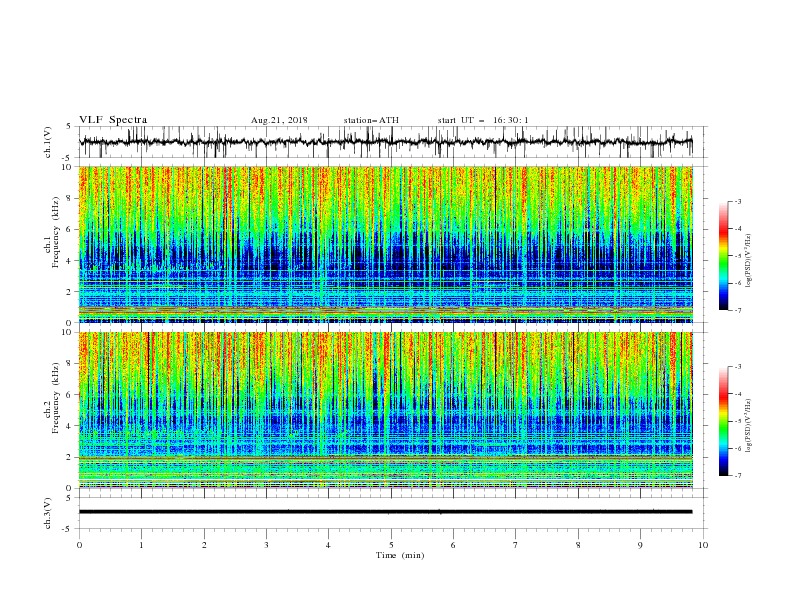This screenshot has width=792, height=612.
Task: Click the "ch.3(V)" waveform axis label
Action: coord(48,513)
